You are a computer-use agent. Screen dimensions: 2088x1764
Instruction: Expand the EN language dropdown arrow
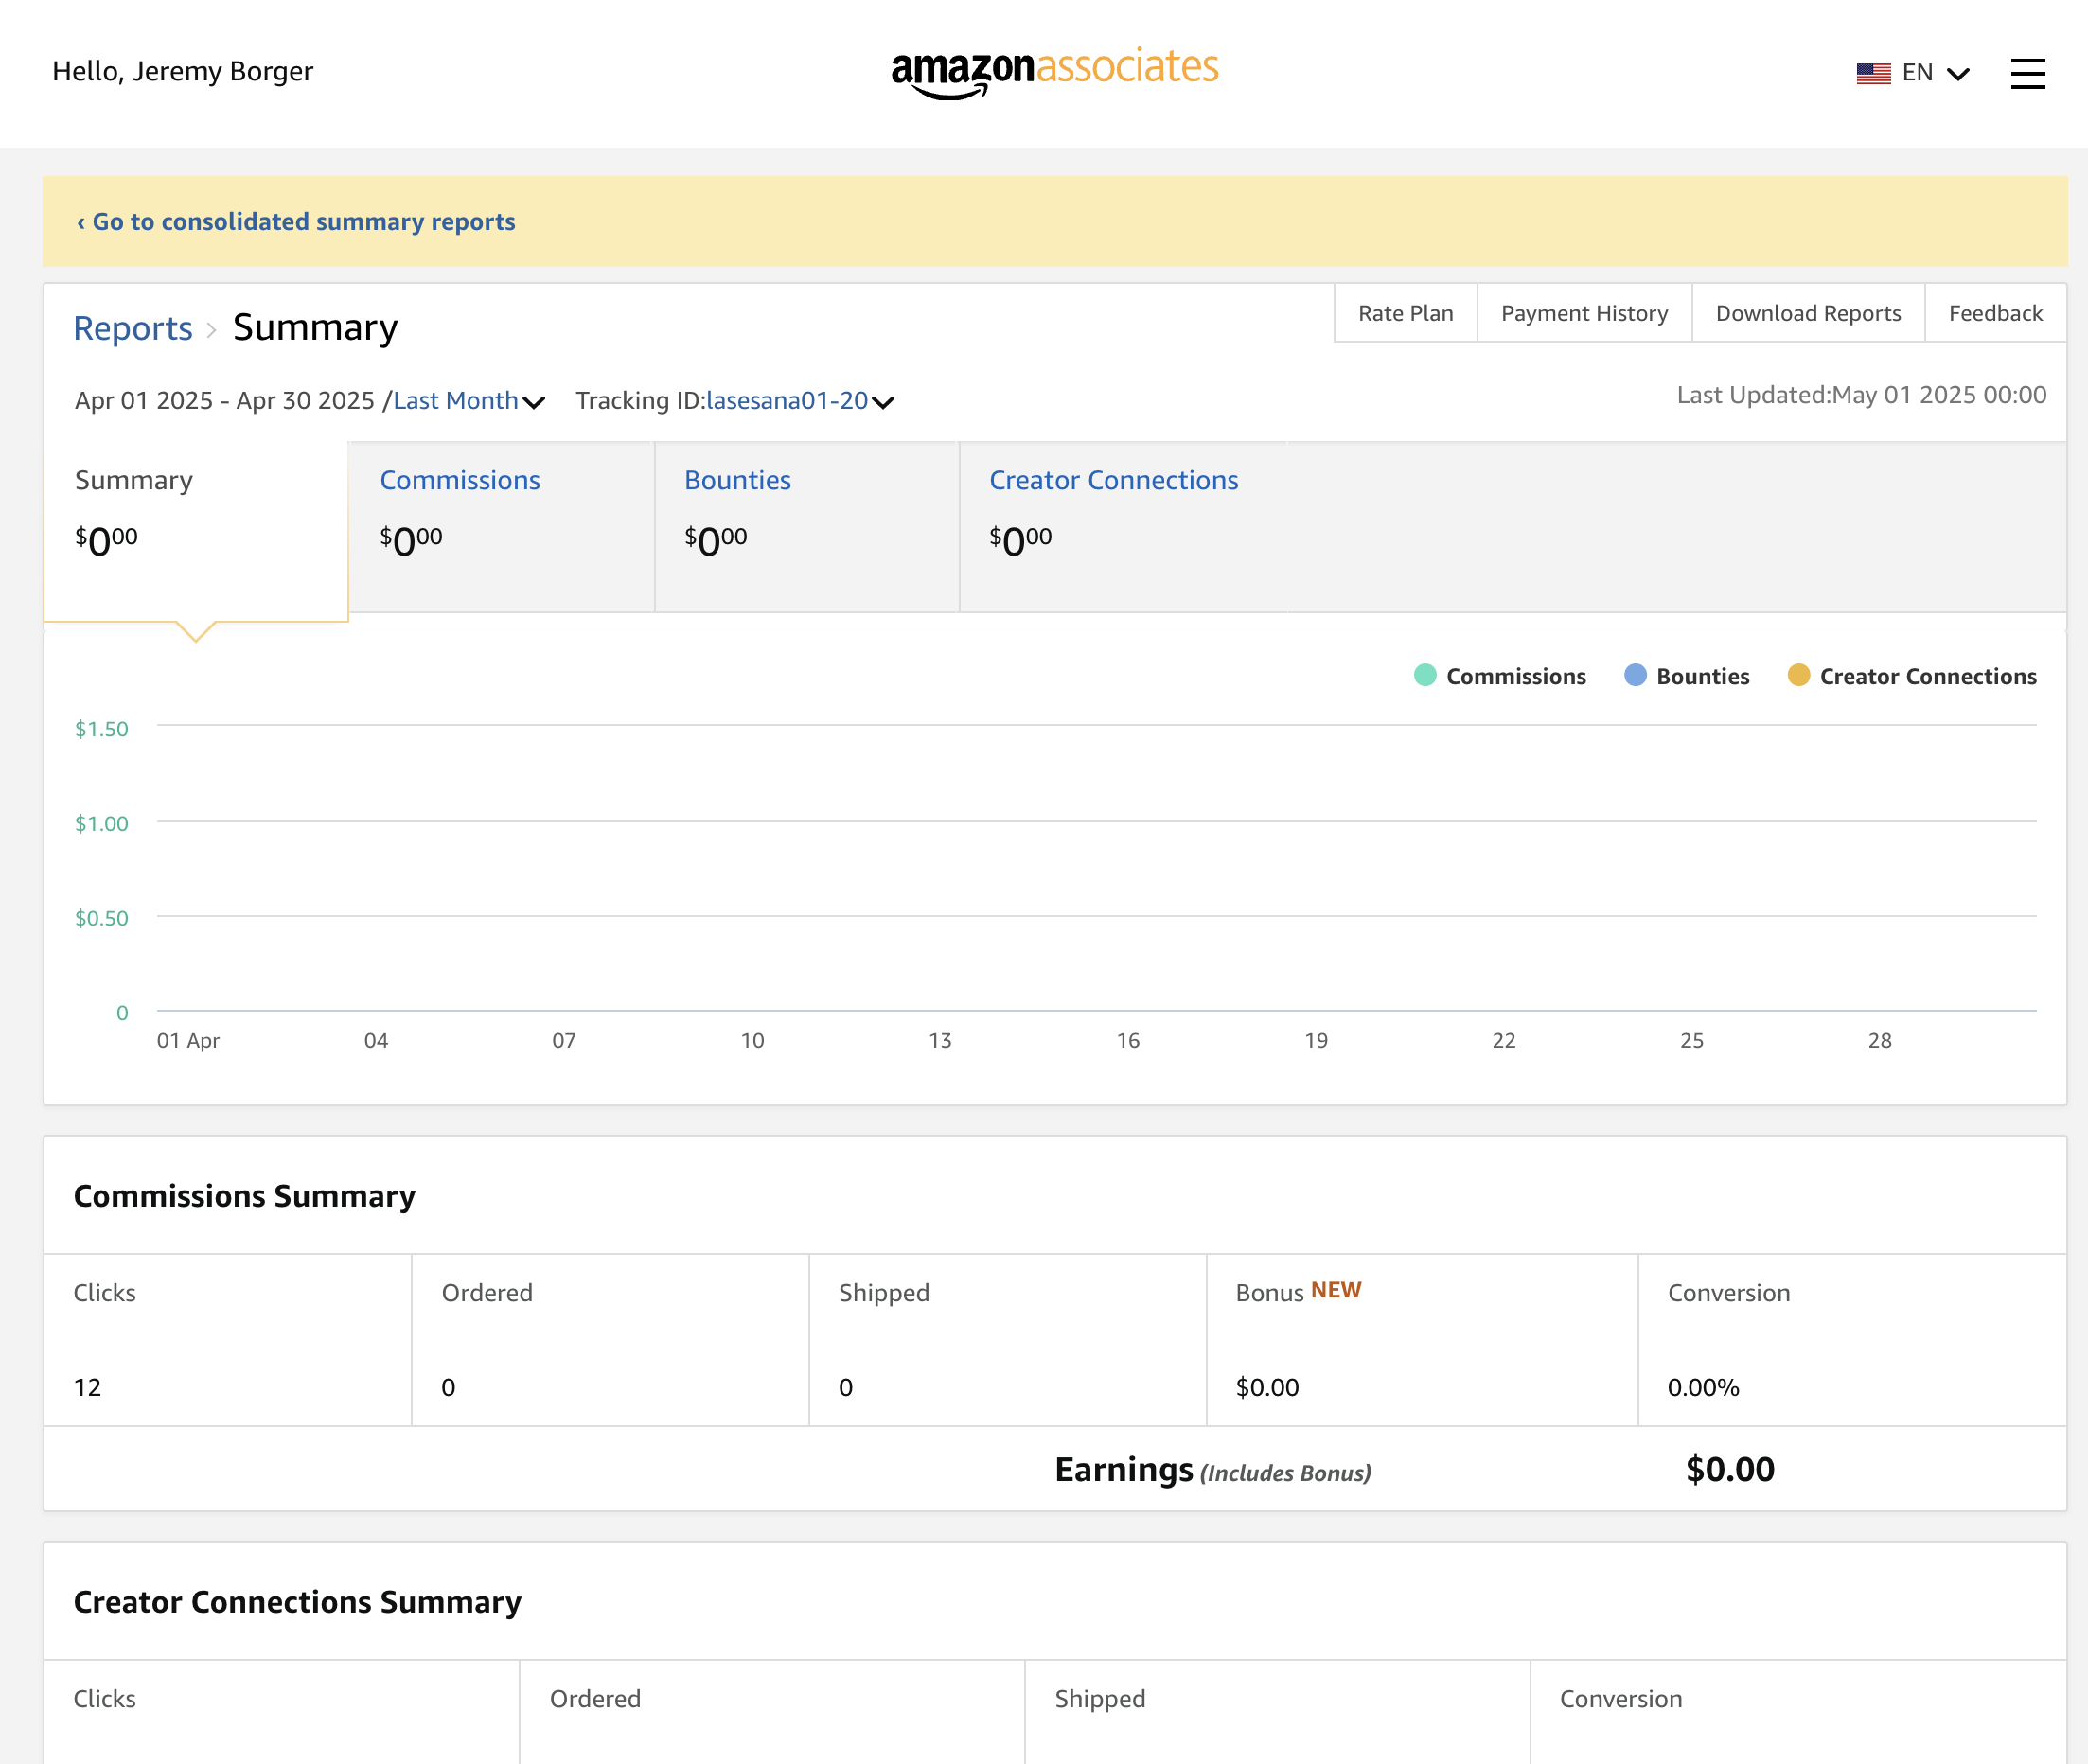tap(1958, 74)
